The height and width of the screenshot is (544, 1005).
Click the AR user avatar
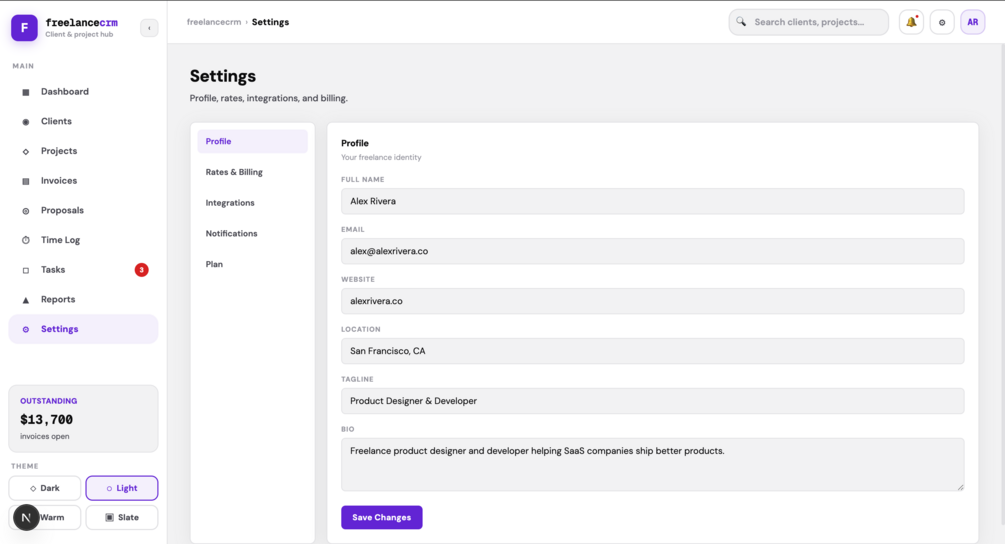(x=972, y=22)
